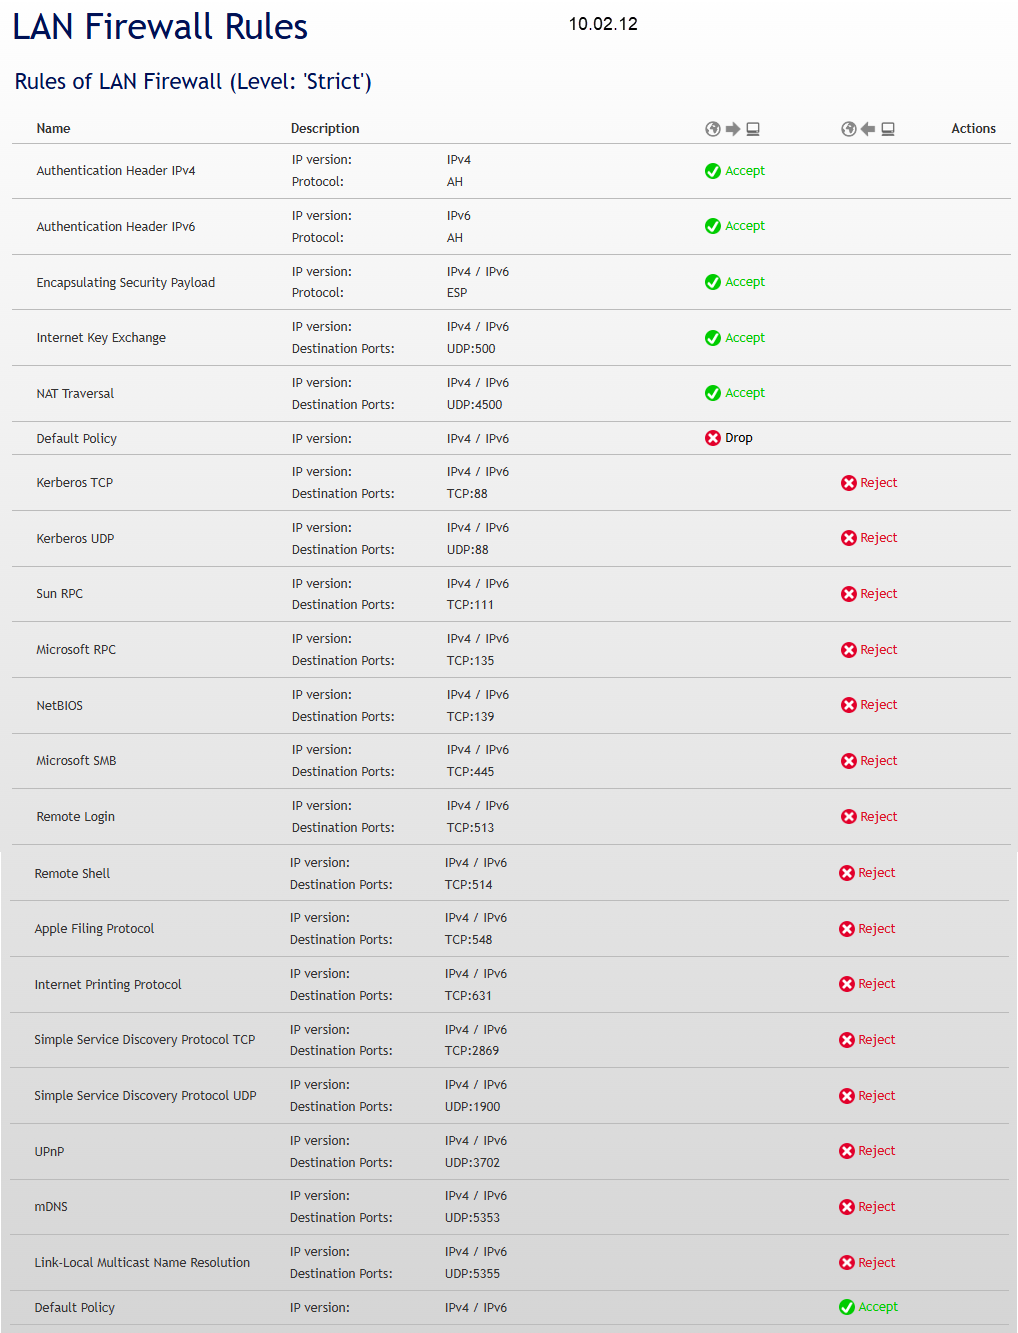This screenshot has width=1018, height=1333.
Task: Click the Reject label for the UPnP rule
Action: pos(877,1151)
